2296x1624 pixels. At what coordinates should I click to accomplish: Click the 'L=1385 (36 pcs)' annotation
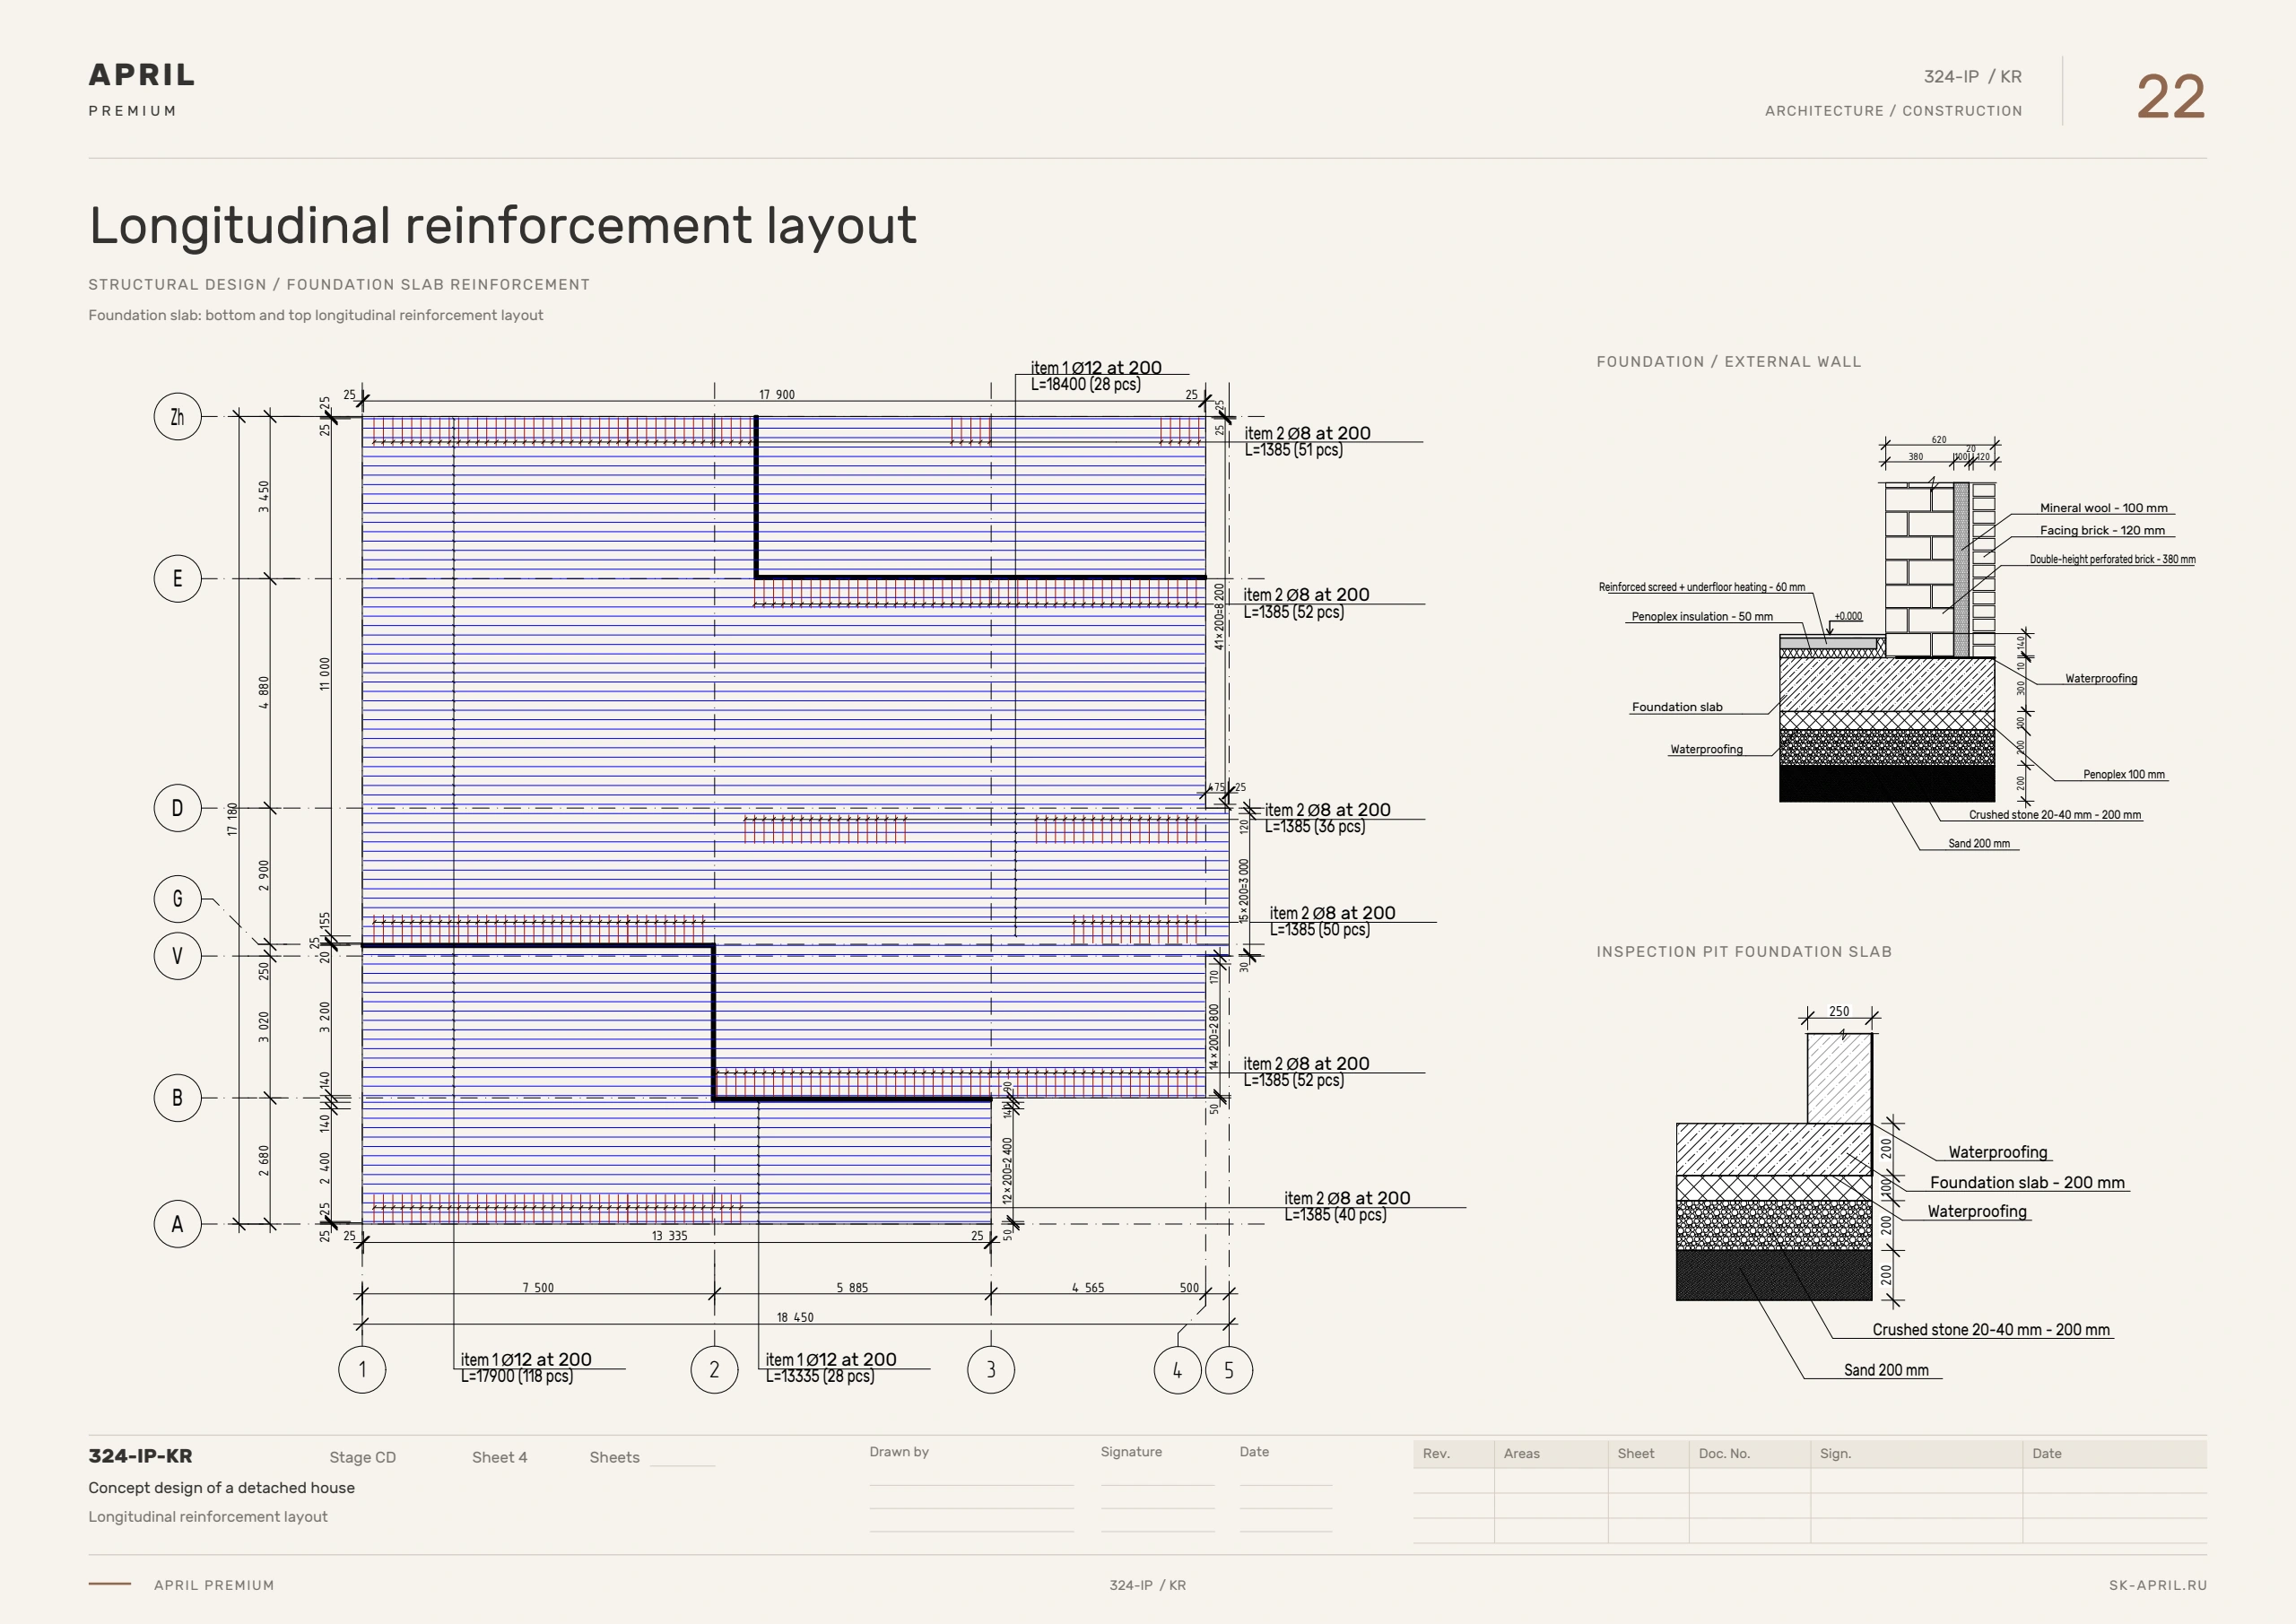click(1315, 827)
